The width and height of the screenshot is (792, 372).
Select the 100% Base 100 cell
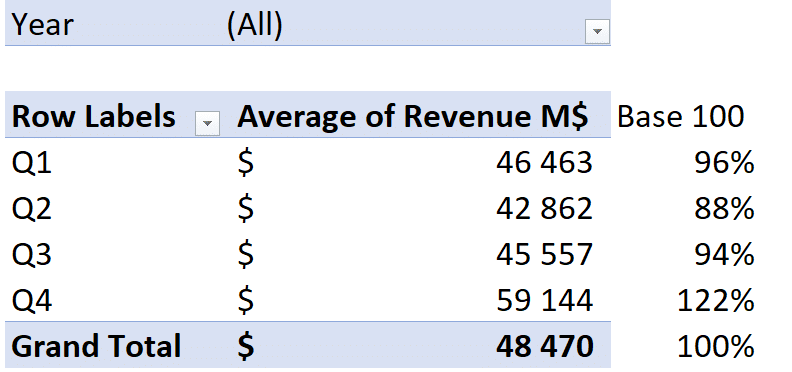(716, 346)
